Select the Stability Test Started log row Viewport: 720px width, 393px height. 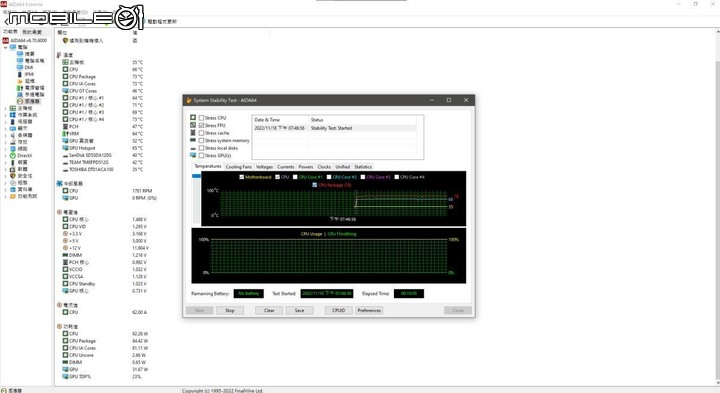(x=334, y=128)
